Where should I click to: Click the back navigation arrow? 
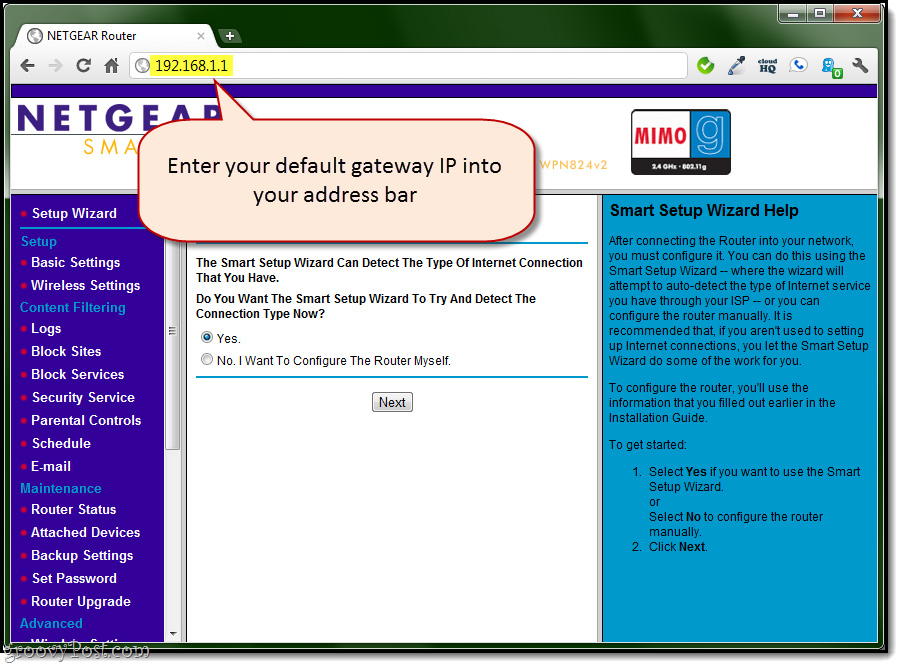[27, 65]
